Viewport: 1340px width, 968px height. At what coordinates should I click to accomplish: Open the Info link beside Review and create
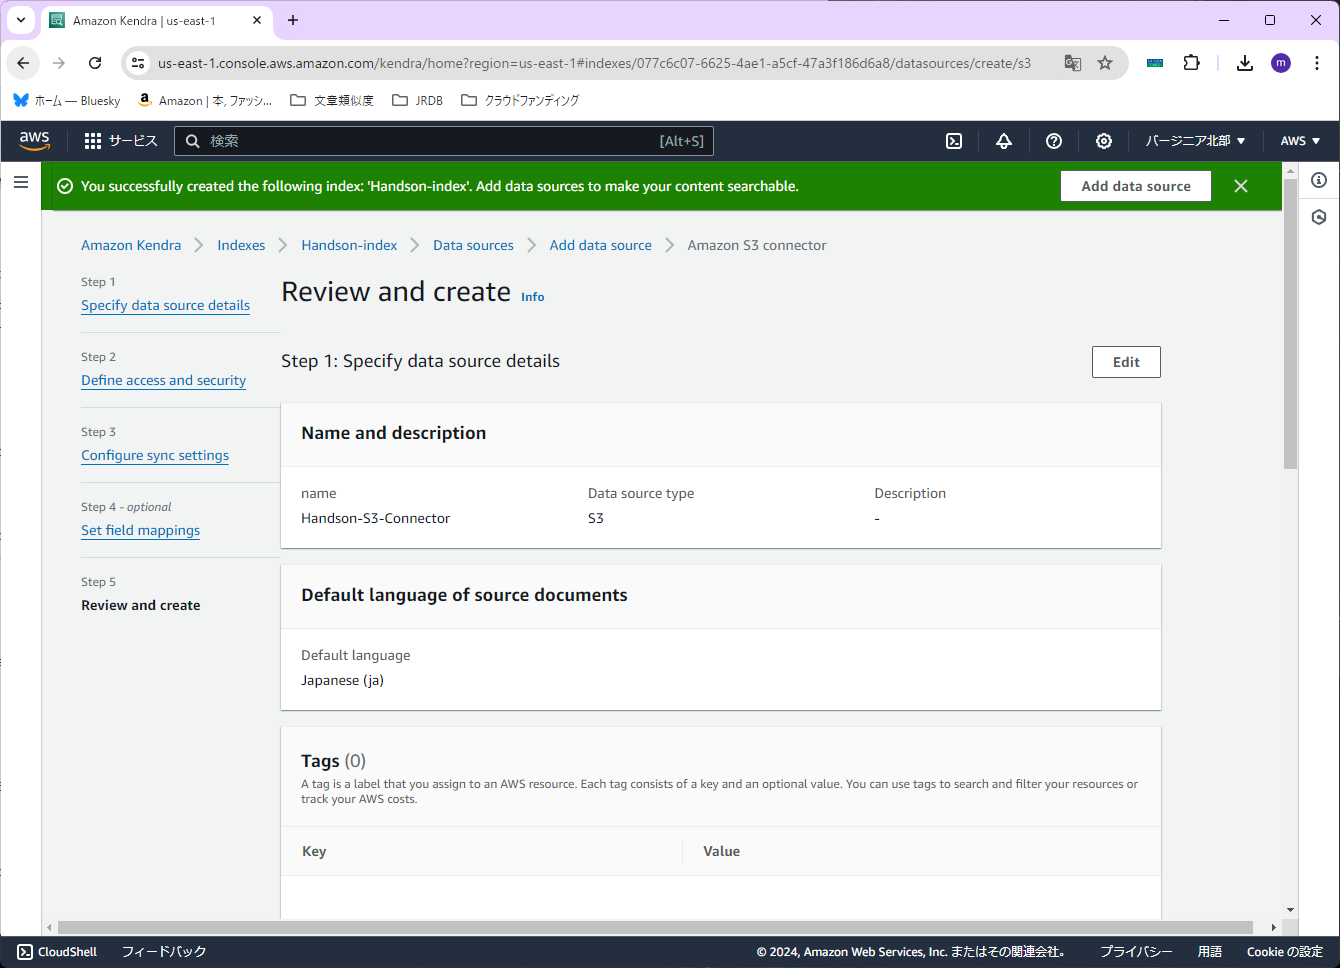coord(532,297)
